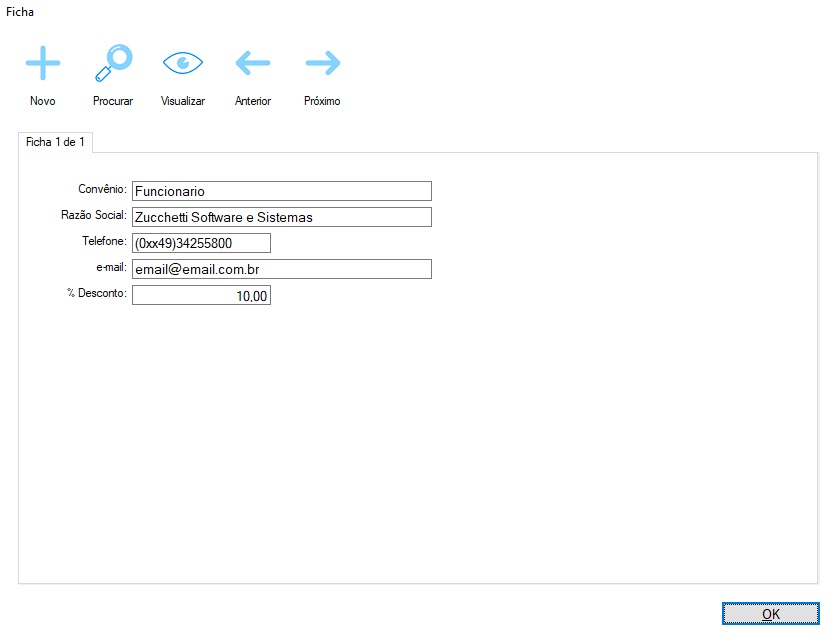Click the 'Convênio:' field label

coord(102,189)
